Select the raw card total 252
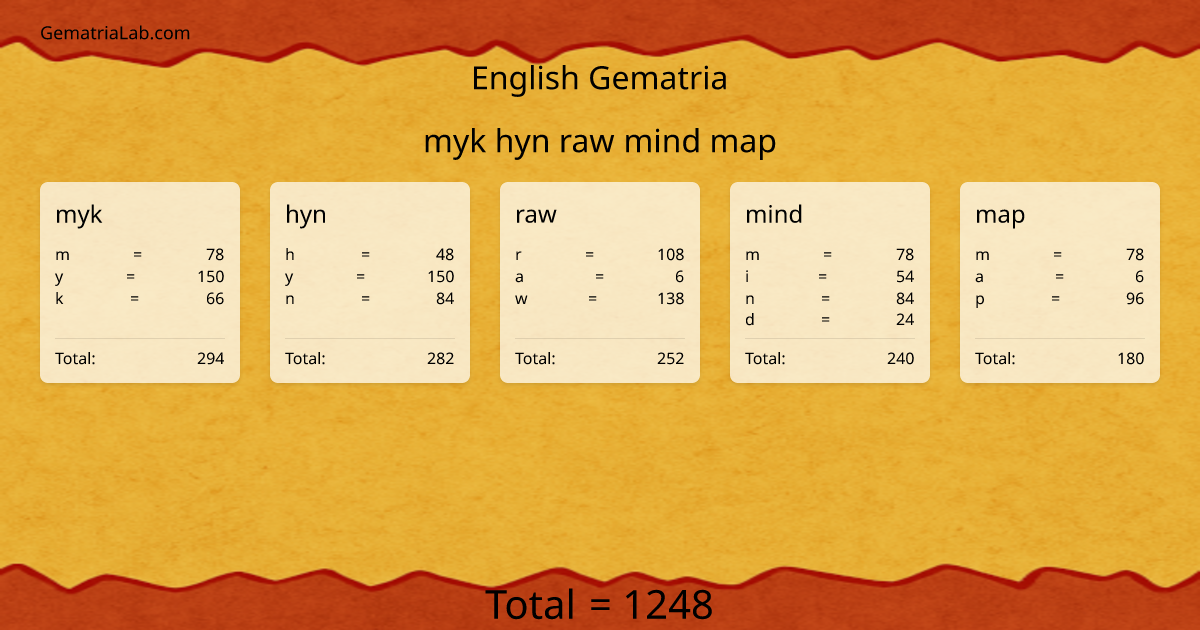 (x=671, y=359)
